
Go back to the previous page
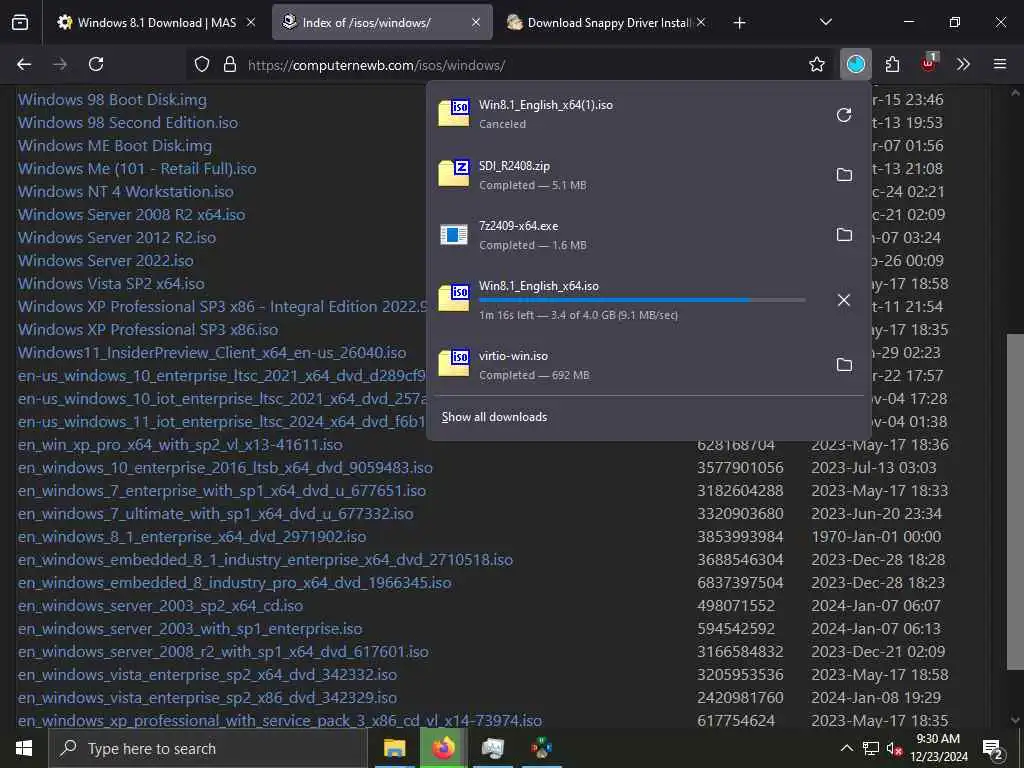point(24,64)
